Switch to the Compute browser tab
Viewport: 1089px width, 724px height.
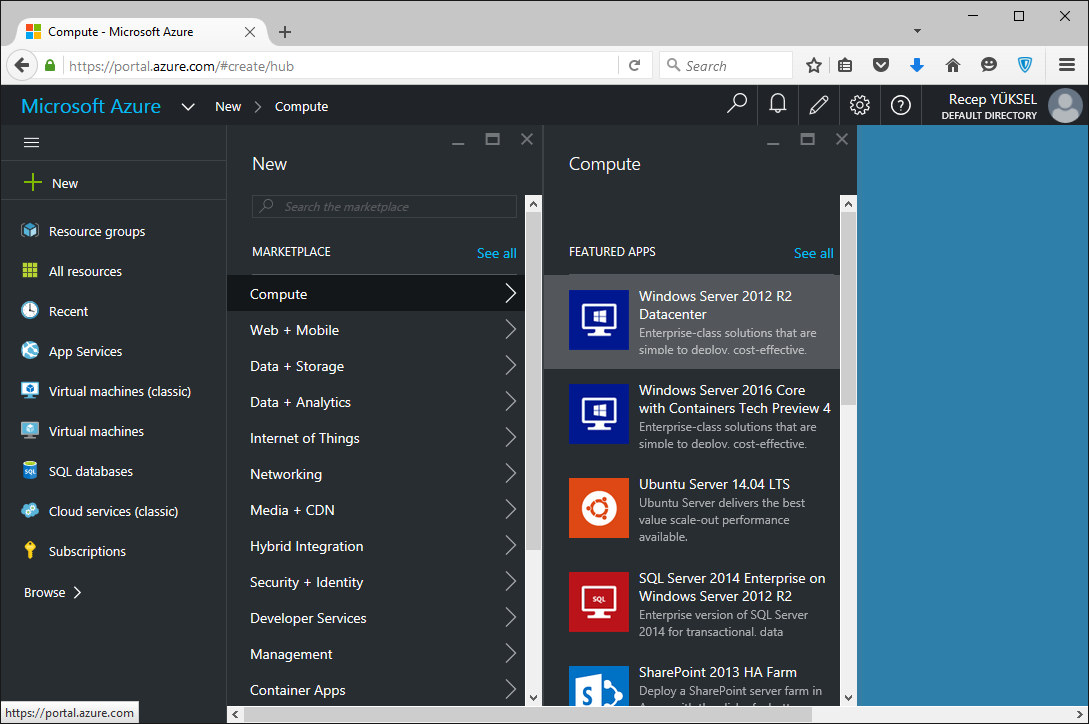[139, 32]
